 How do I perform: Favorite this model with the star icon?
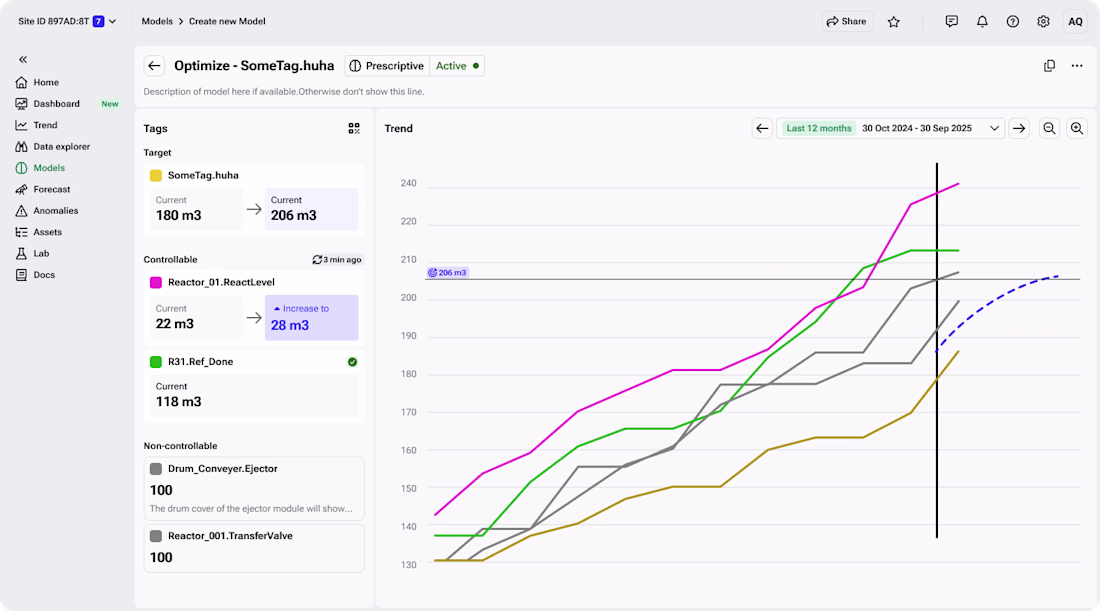tap(894, 21)
